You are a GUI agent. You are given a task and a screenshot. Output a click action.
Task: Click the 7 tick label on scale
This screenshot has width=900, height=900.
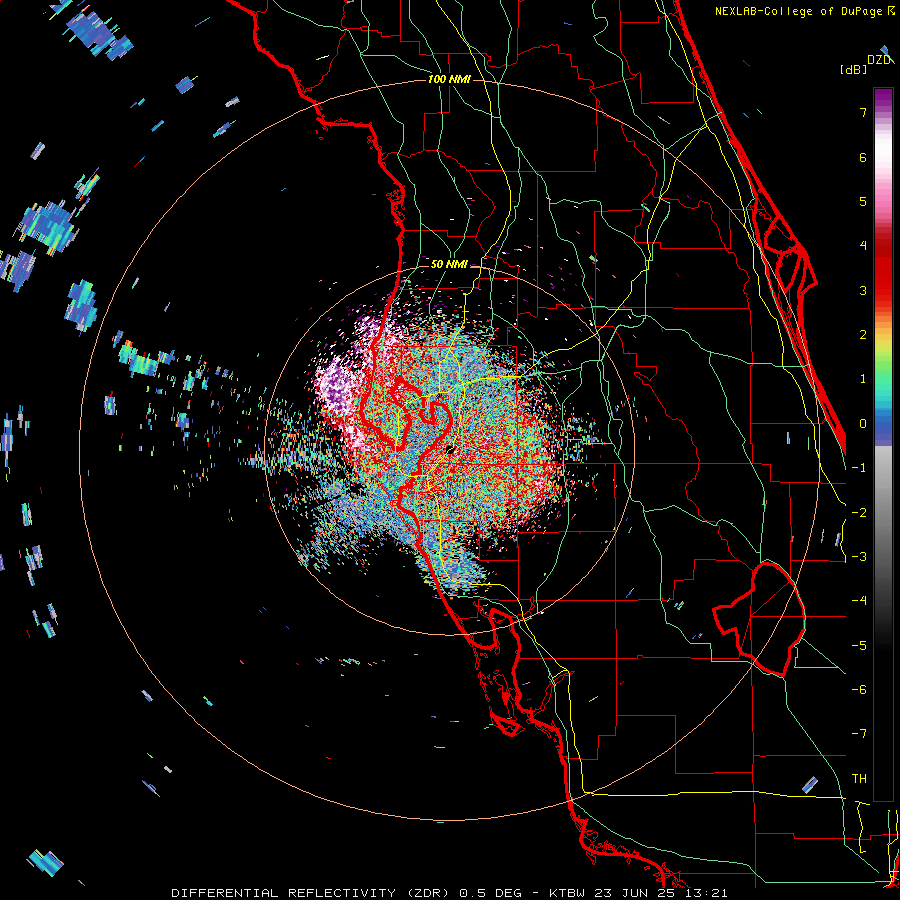click(863, 112)
